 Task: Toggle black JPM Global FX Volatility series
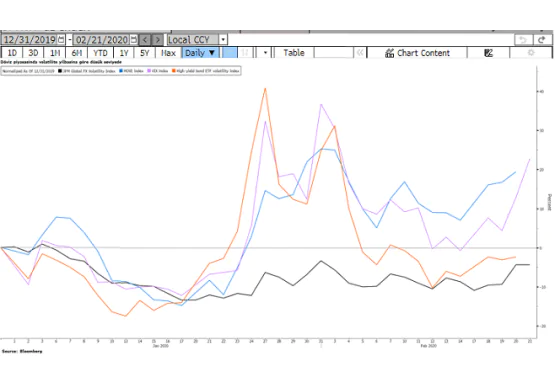pos(87,71)
